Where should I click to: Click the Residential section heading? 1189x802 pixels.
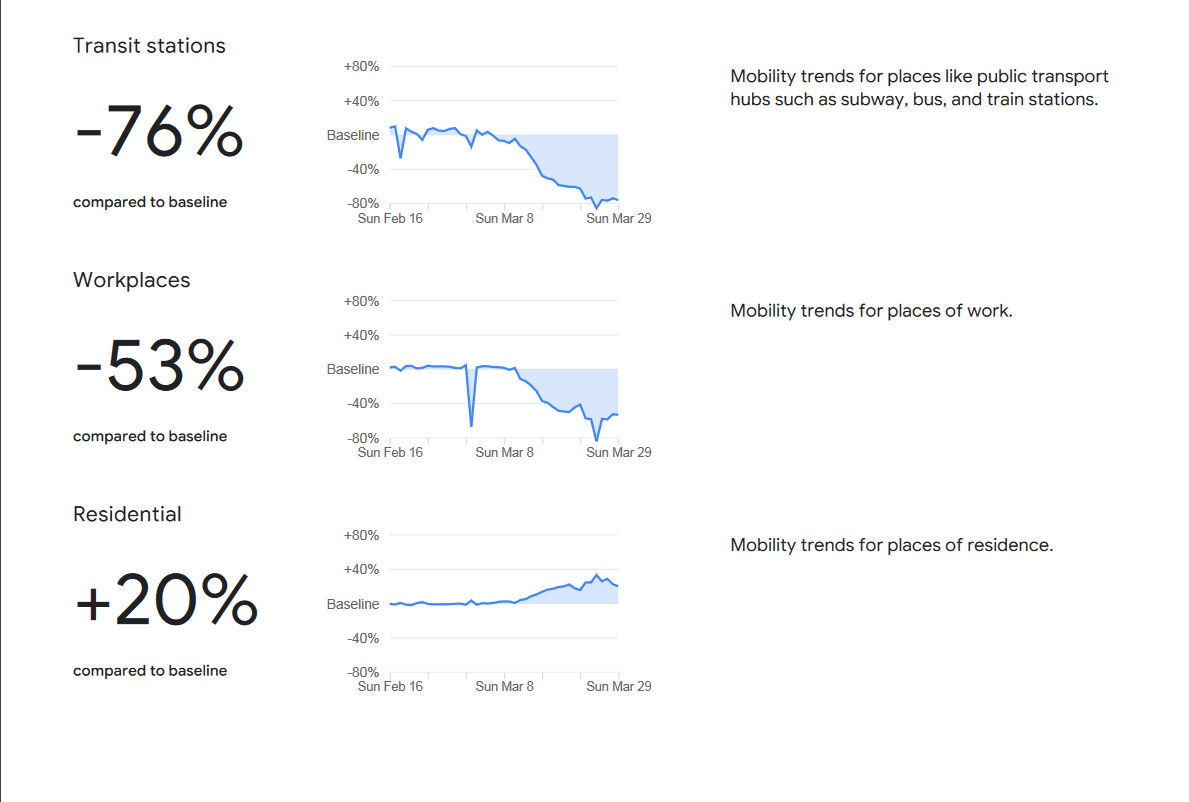(x=127, y=515)
